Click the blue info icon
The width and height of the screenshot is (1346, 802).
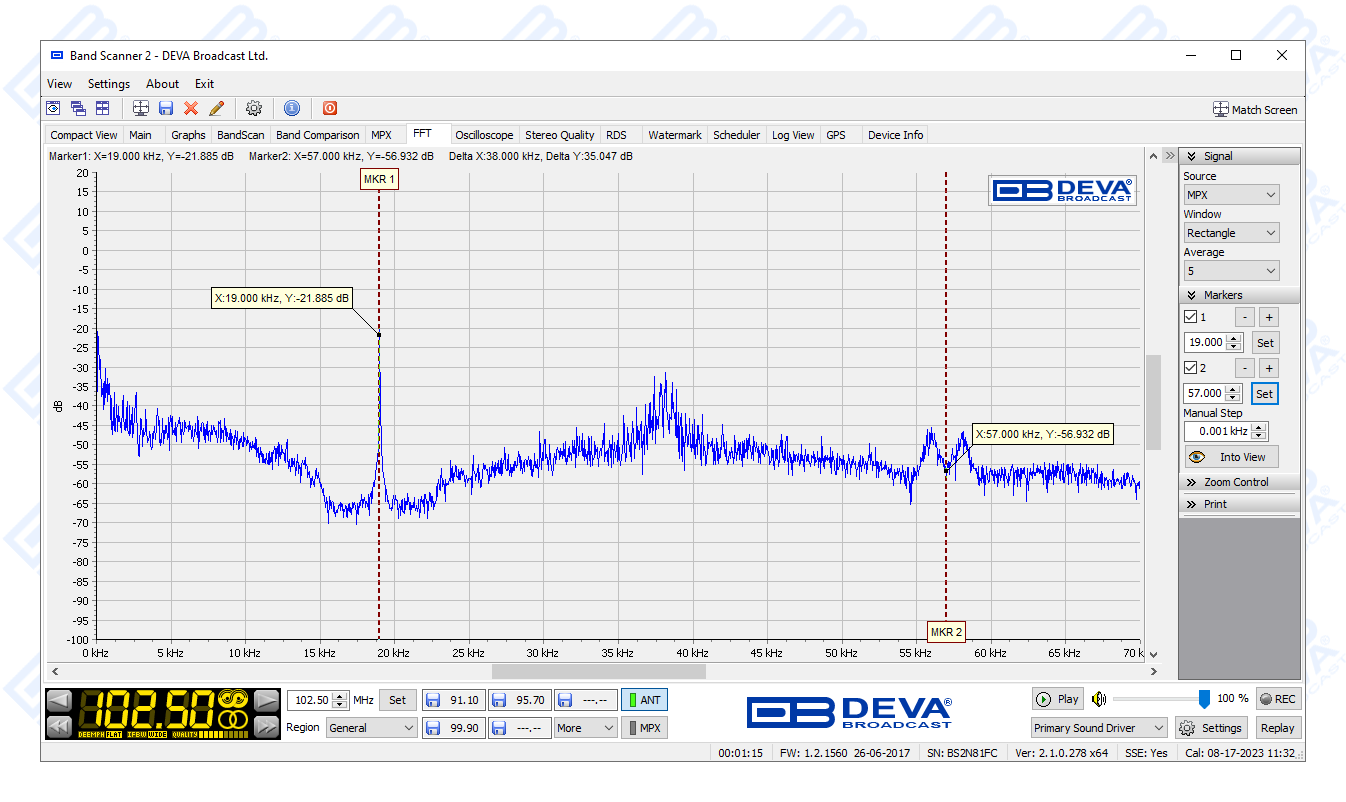coord(292,108)
